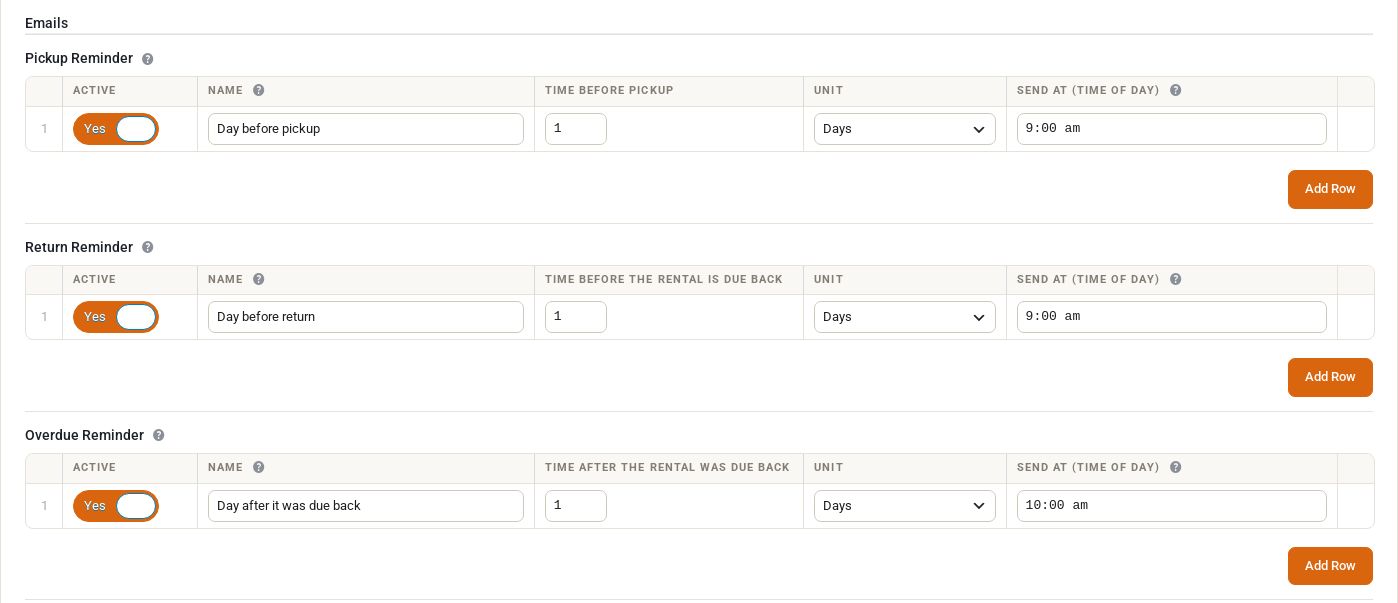Toggle the Overdue Reminder active switch
This screenshot has width=1398, height=603.
pyautogui.click(x=116, y=506)
